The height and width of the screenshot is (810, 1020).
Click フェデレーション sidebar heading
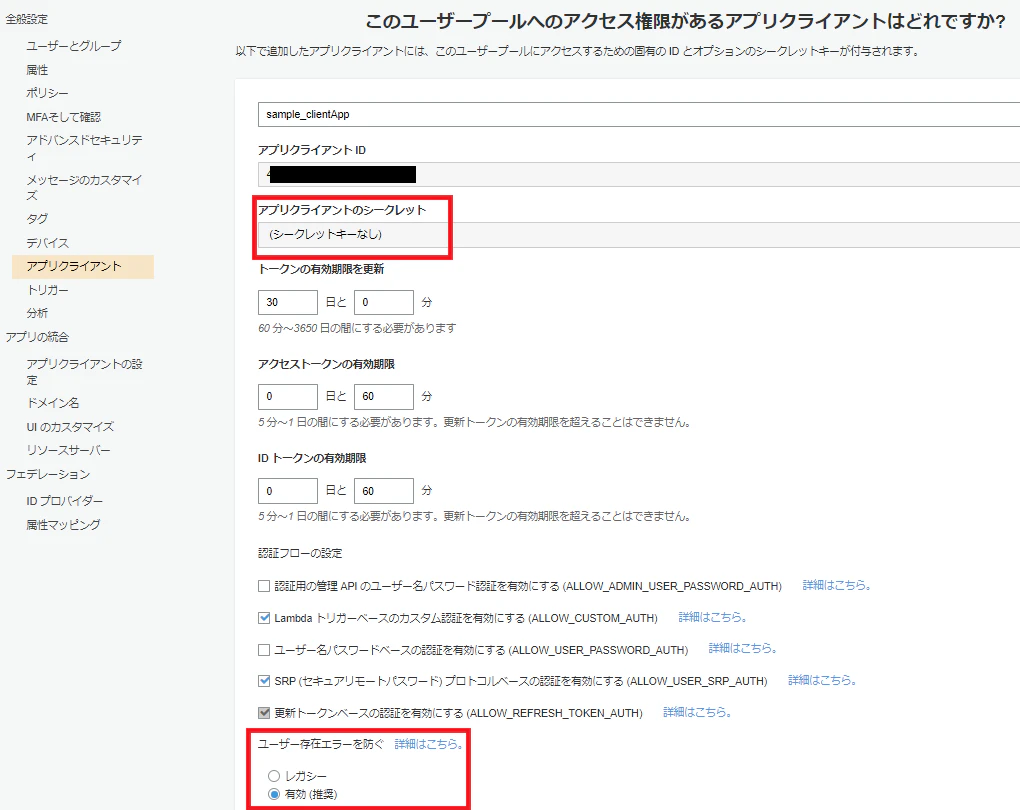(47, 474)
